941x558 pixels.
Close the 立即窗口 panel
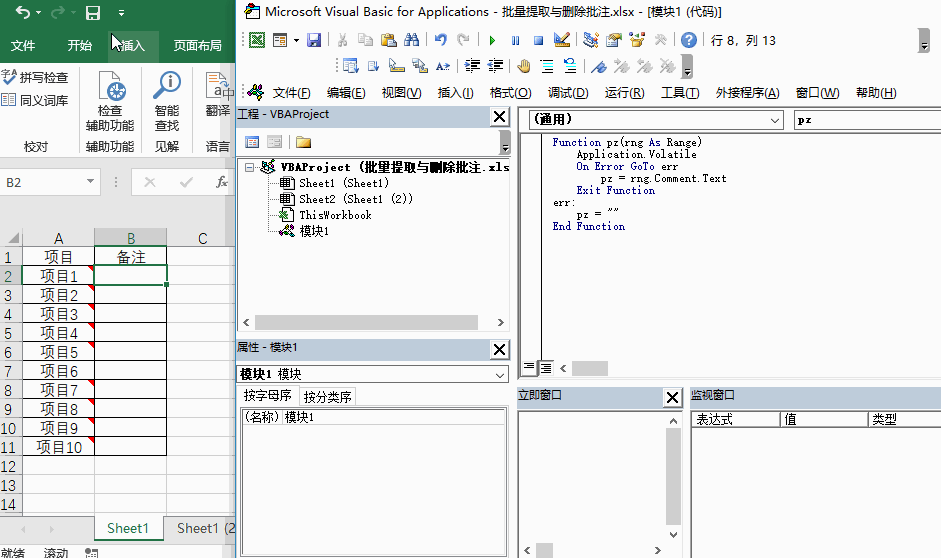coord(672,397)
